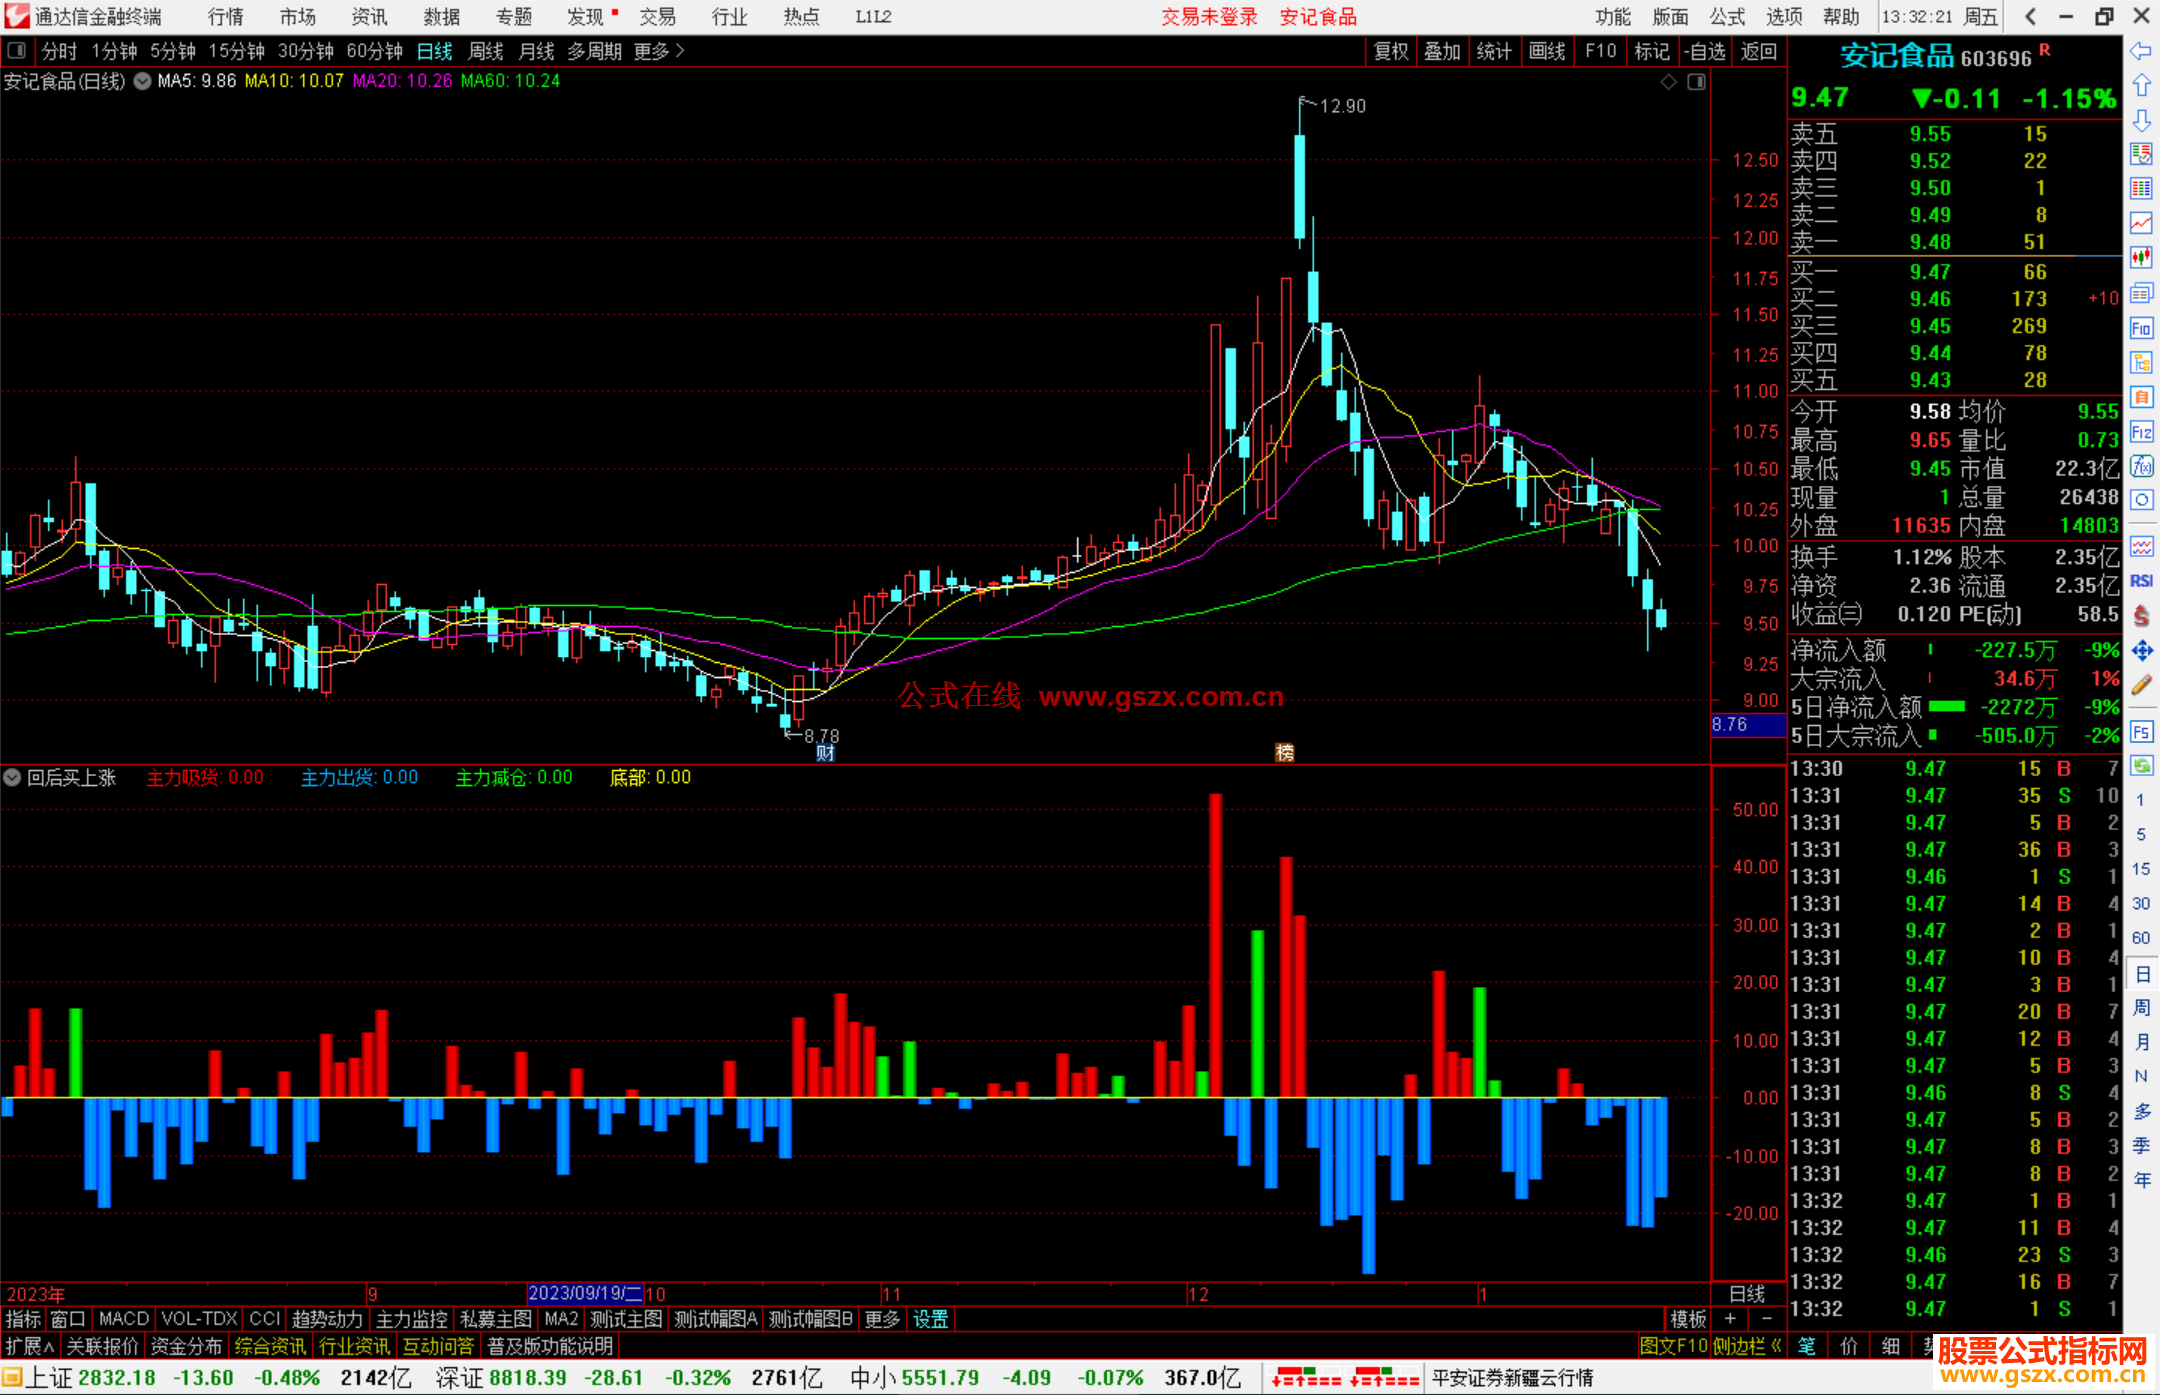This screenshot has height=1395, width=2160.
Task: Toggle the circle beside 安记食品(日线) label
Action: pyautogui.click(x=142, y=81)
